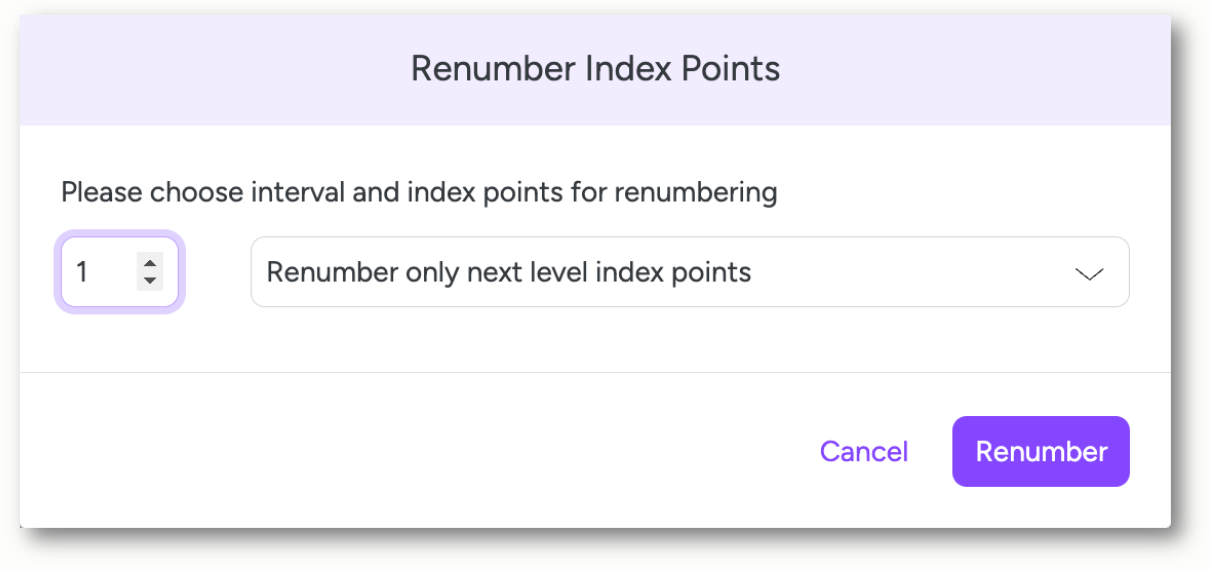Click the small down triangle in the spinner

pos(149,280)
